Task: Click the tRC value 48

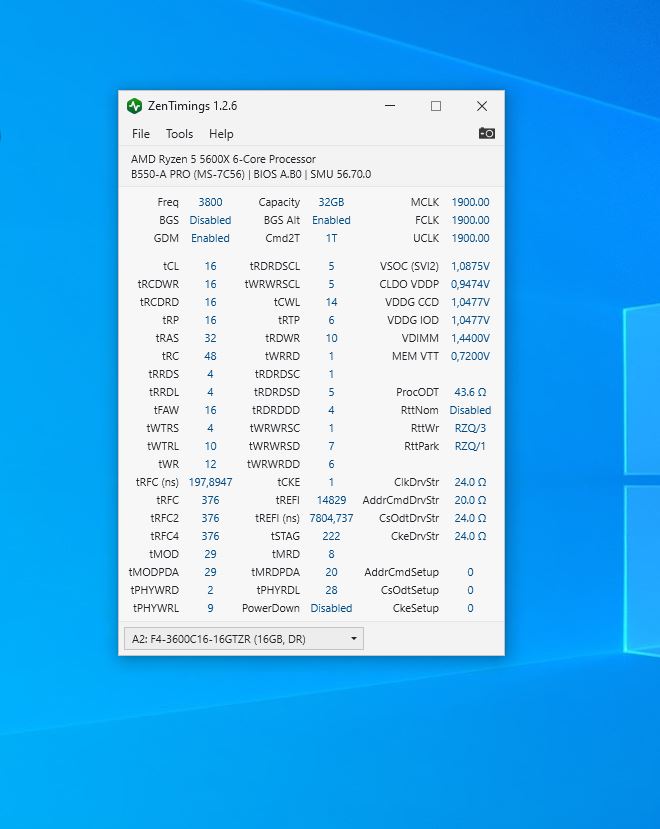Action: 210,356
